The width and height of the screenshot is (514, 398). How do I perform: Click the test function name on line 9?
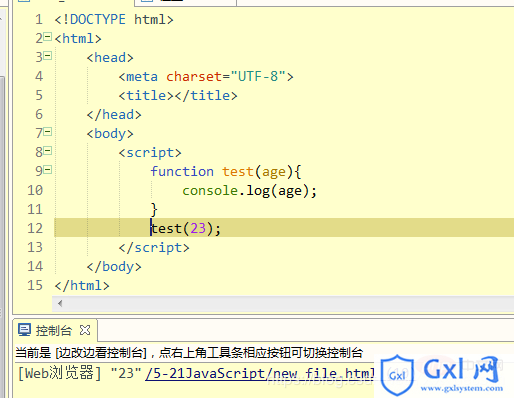pyautogui.click(x=238, y=172)
